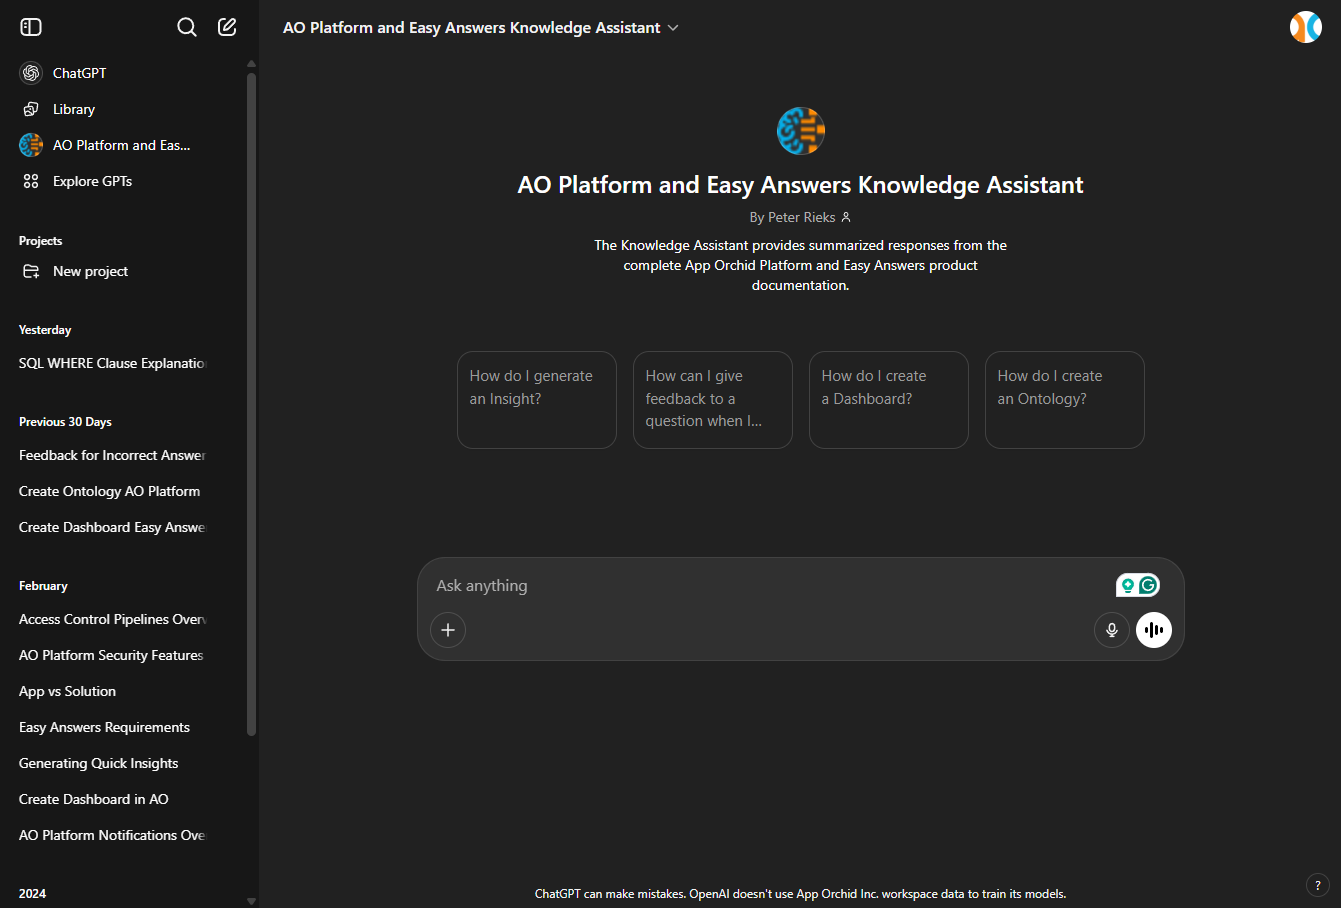This screenshot has width=1341, height=908.
Task: Select the 'How do I create a Dashboard?' suggestion
Action: coord(888,399)
